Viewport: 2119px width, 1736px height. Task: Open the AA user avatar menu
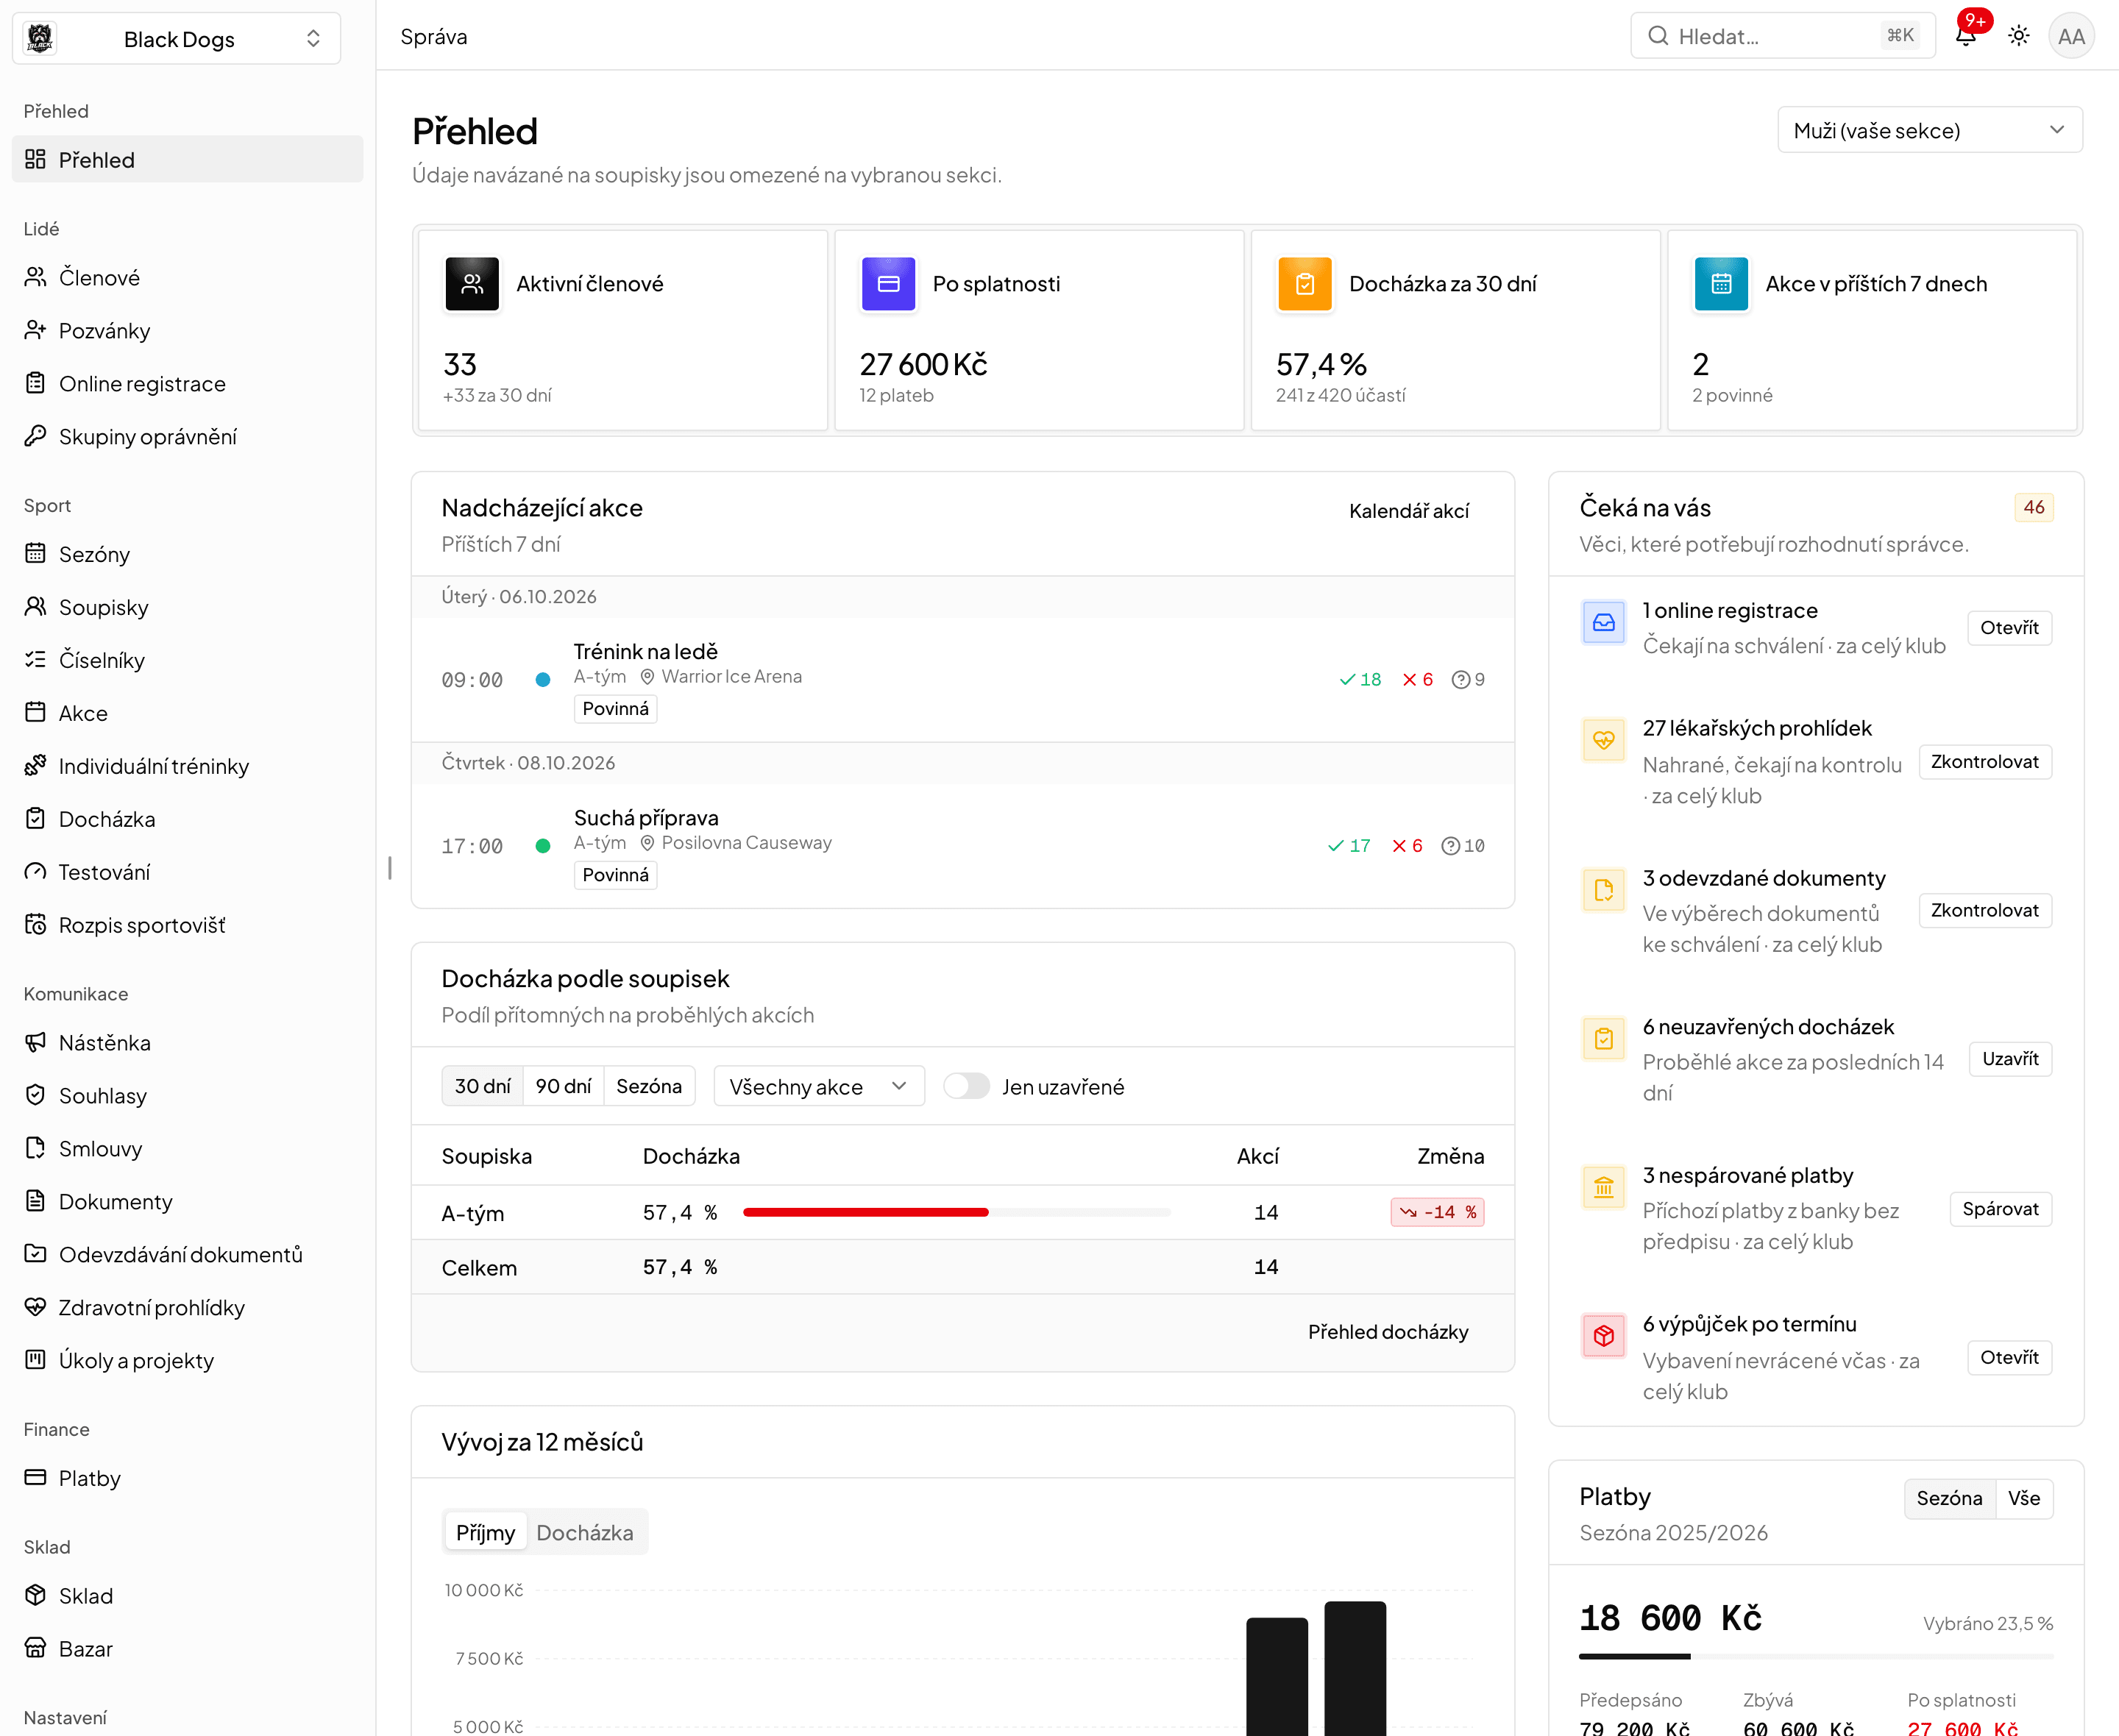point(2071,36)
